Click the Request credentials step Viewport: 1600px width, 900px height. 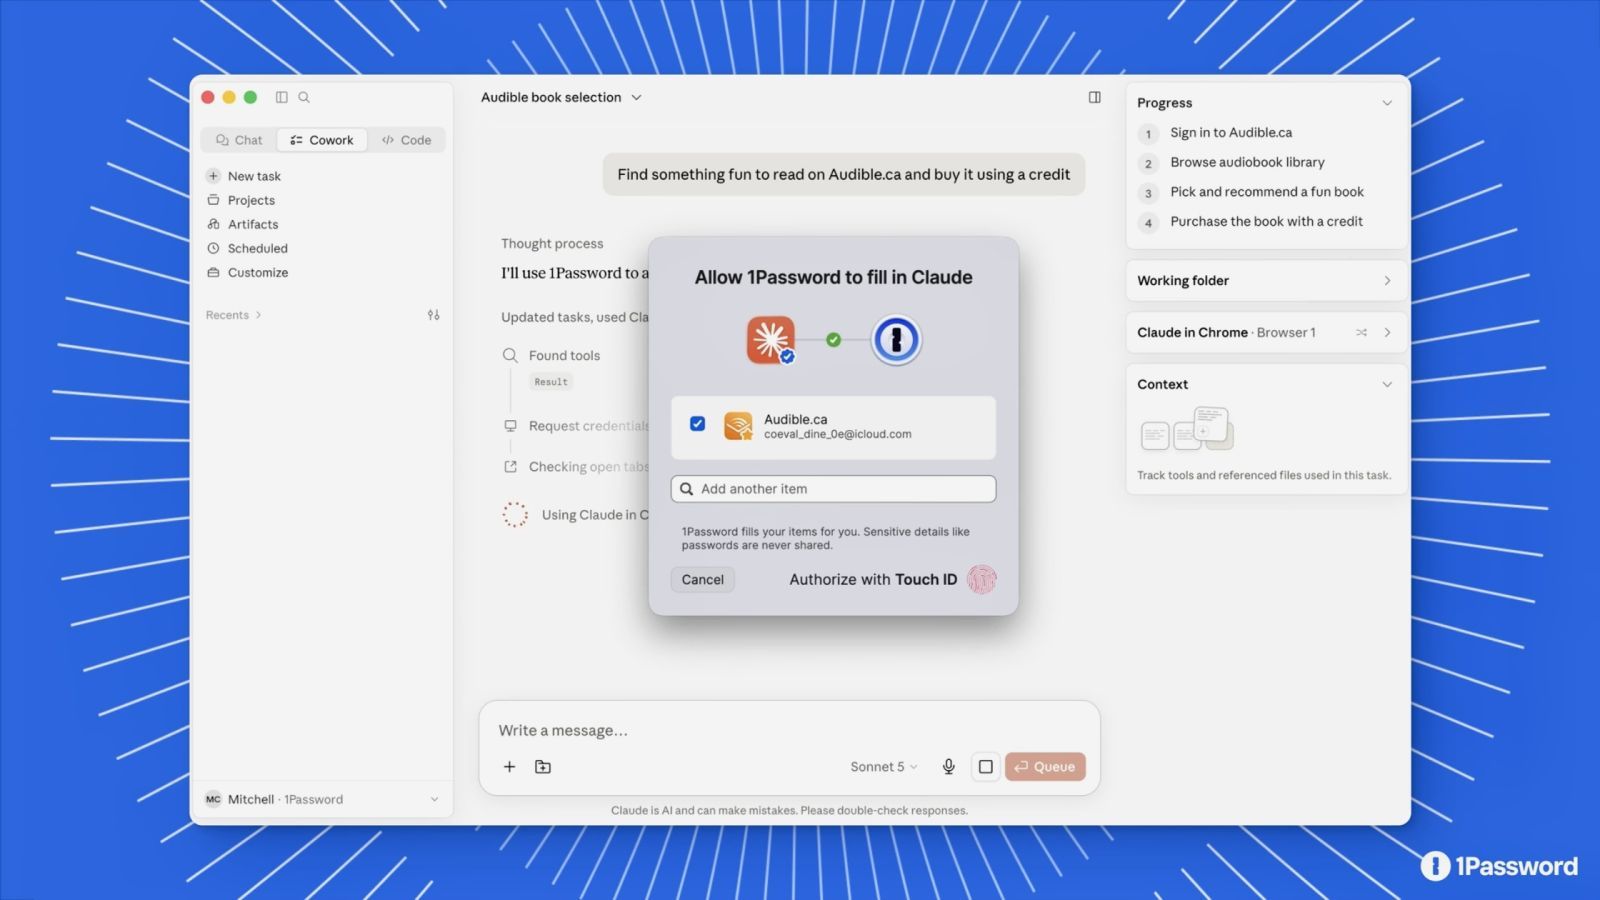click(x=588, y=426)
